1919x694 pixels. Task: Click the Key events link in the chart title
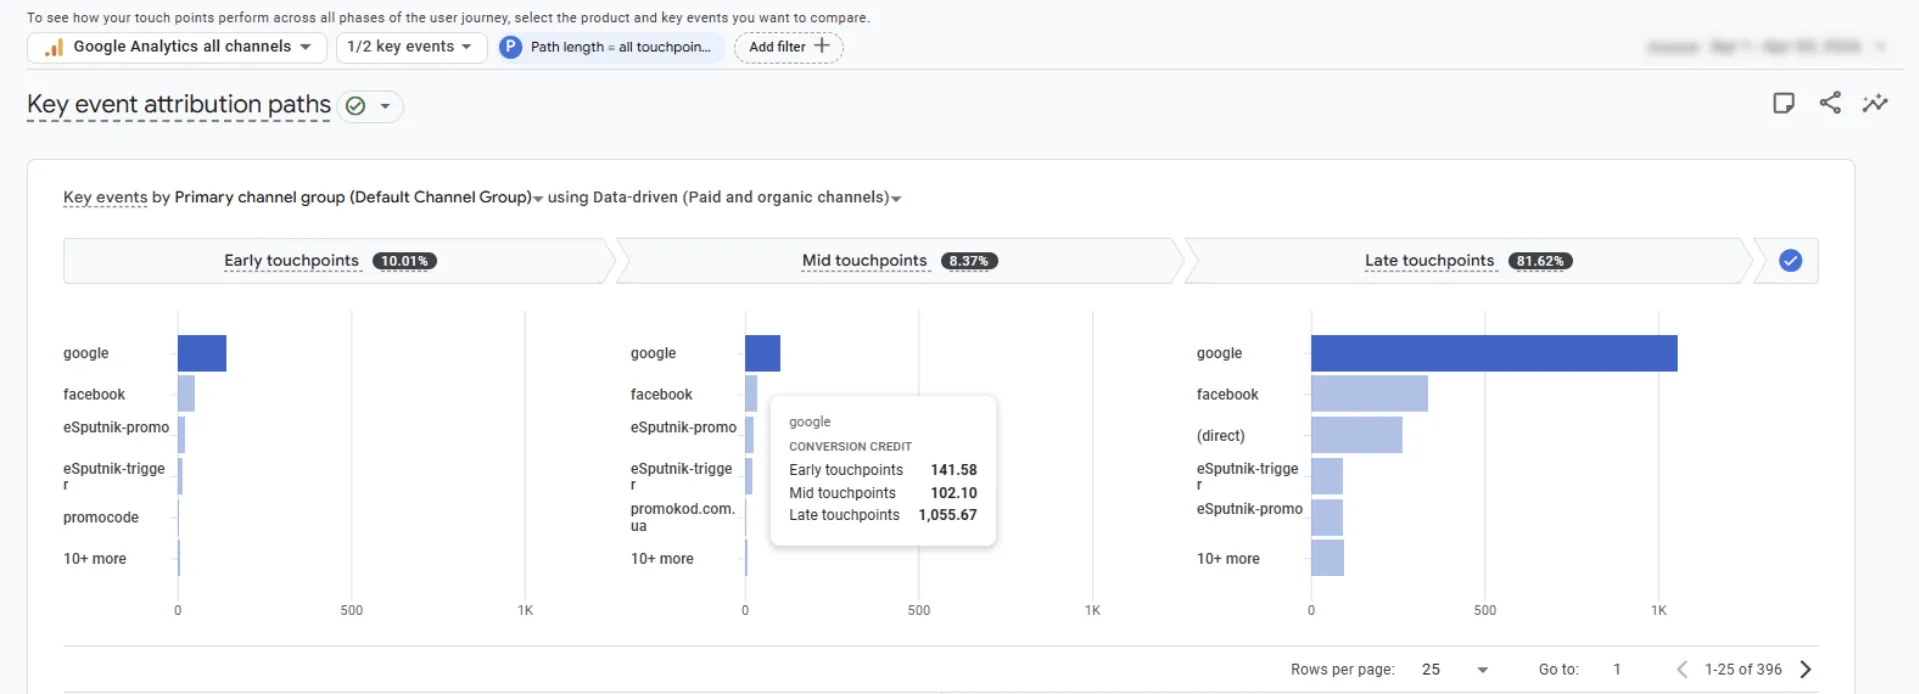coord(105,197)
